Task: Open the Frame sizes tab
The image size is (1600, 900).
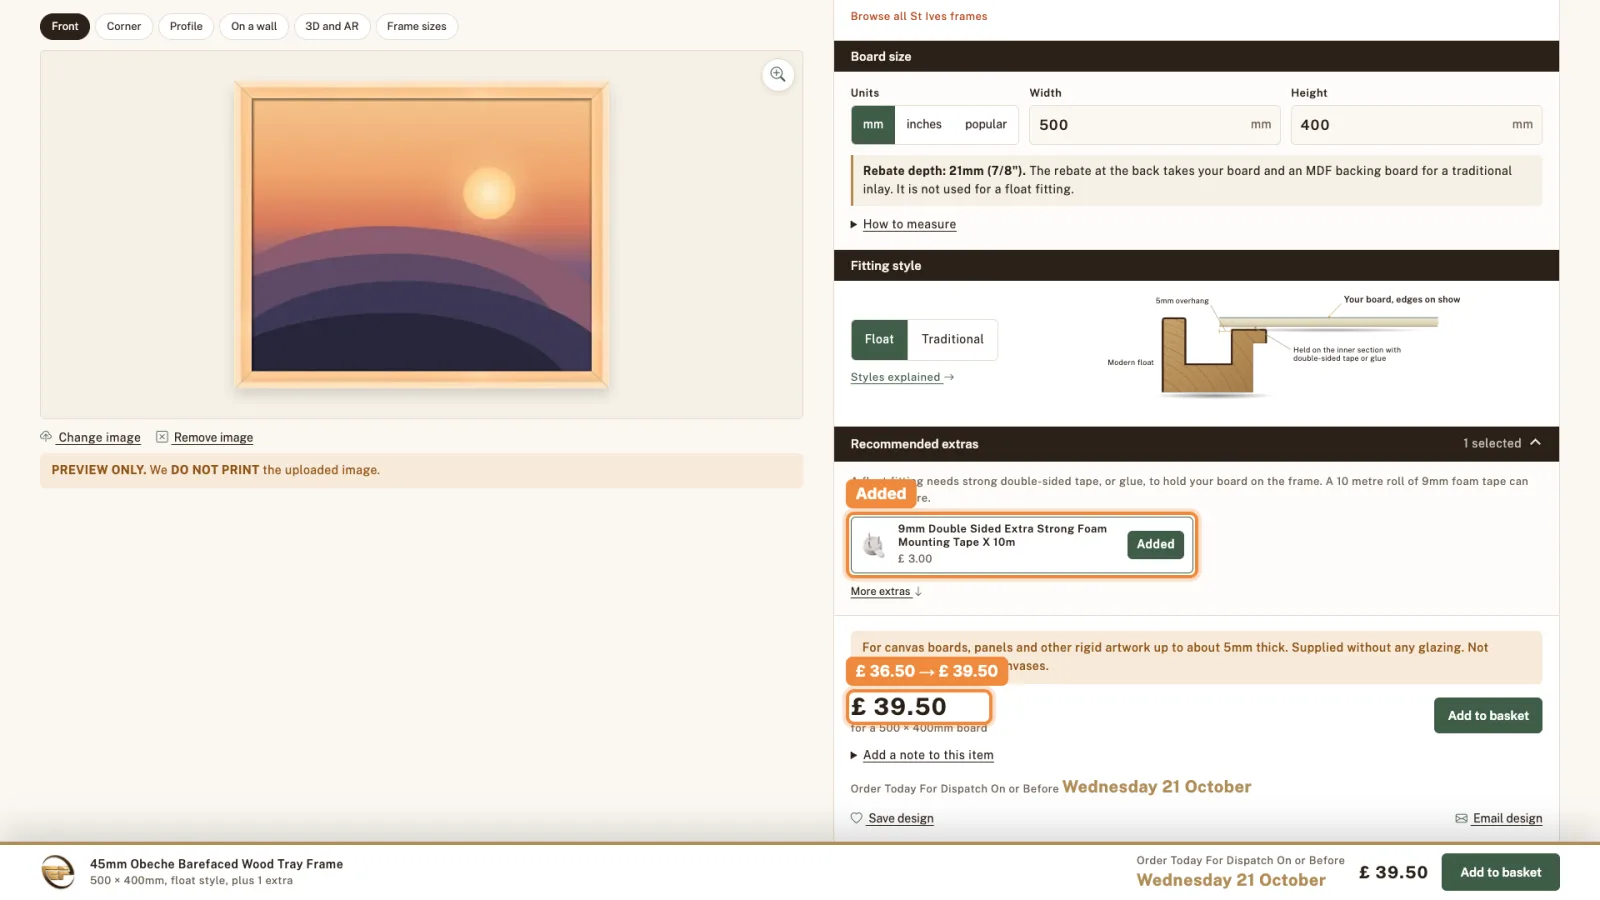Action: tap(417, 27)
